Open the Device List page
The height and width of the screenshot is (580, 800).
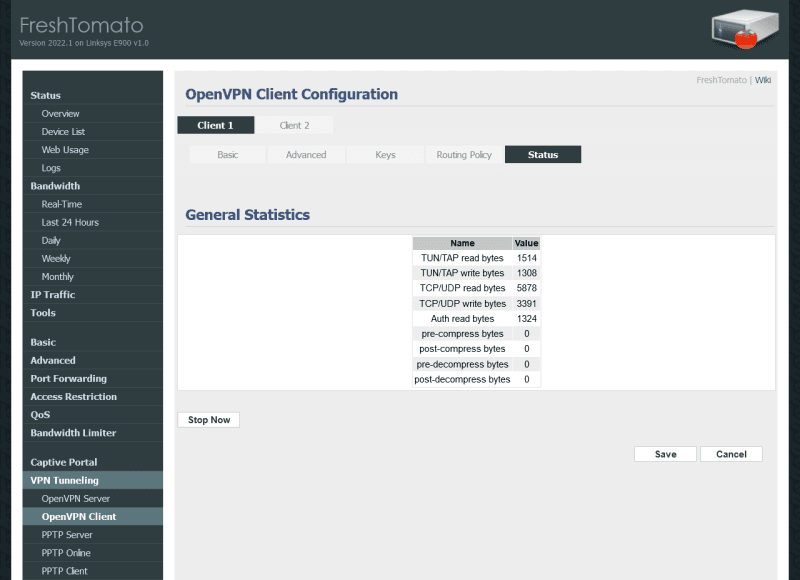(63, 132)
